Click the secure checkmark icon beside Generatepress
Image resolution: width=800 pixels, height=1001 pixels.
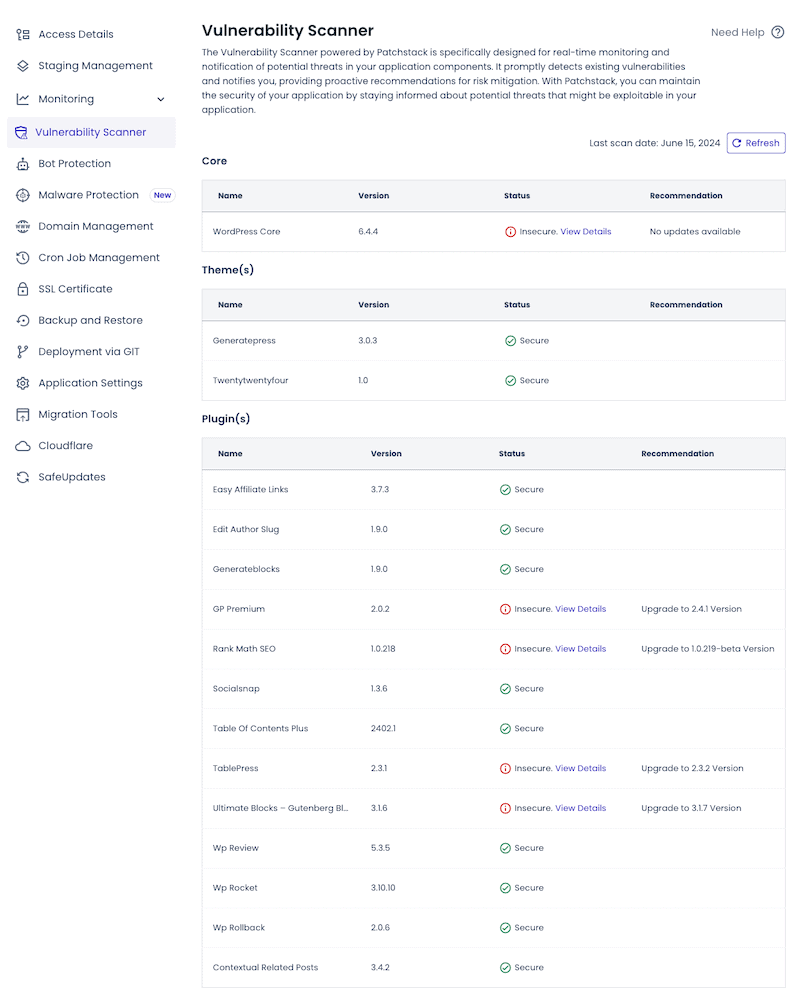(x=511, y=340)
